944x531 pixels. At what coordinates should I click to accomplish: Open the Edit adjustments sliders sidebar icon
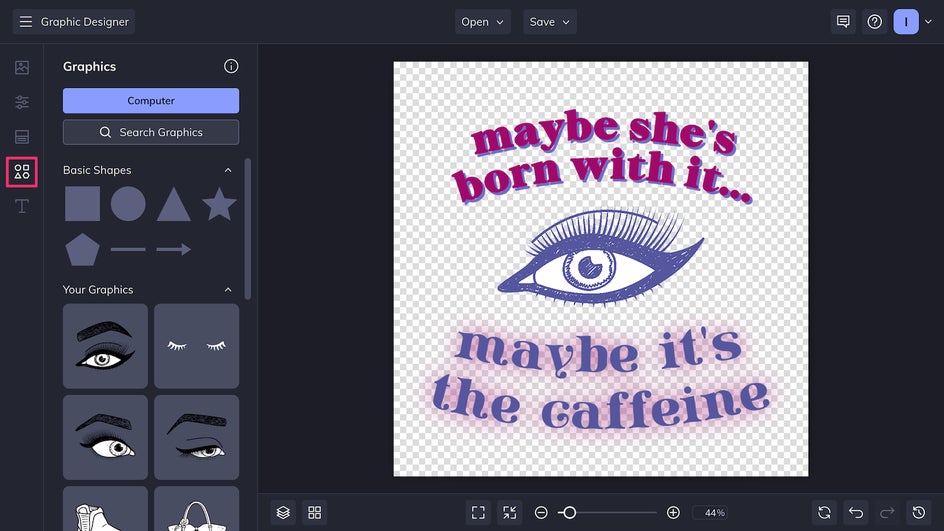click(x=22, y=102)
